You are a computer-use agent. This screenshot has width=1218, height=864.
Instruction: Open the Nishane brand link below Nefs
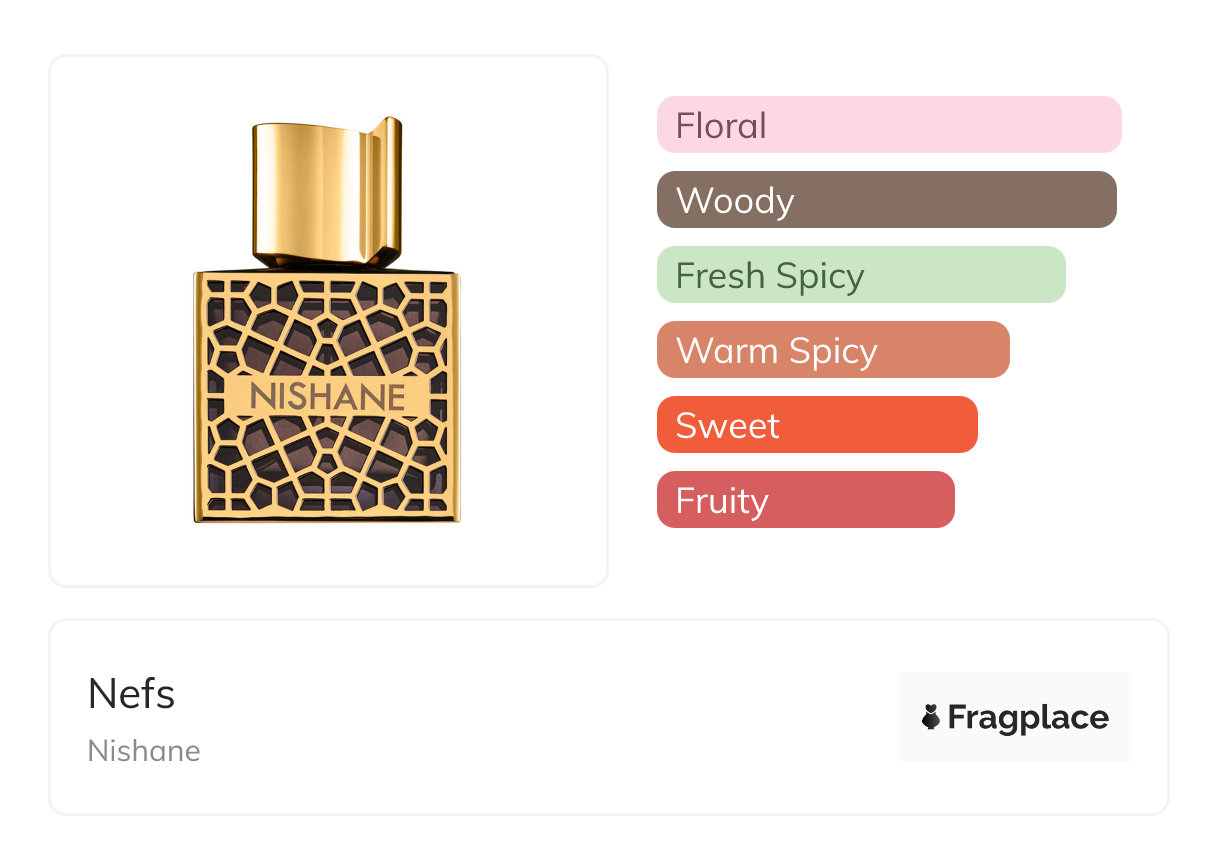[144, 751]
